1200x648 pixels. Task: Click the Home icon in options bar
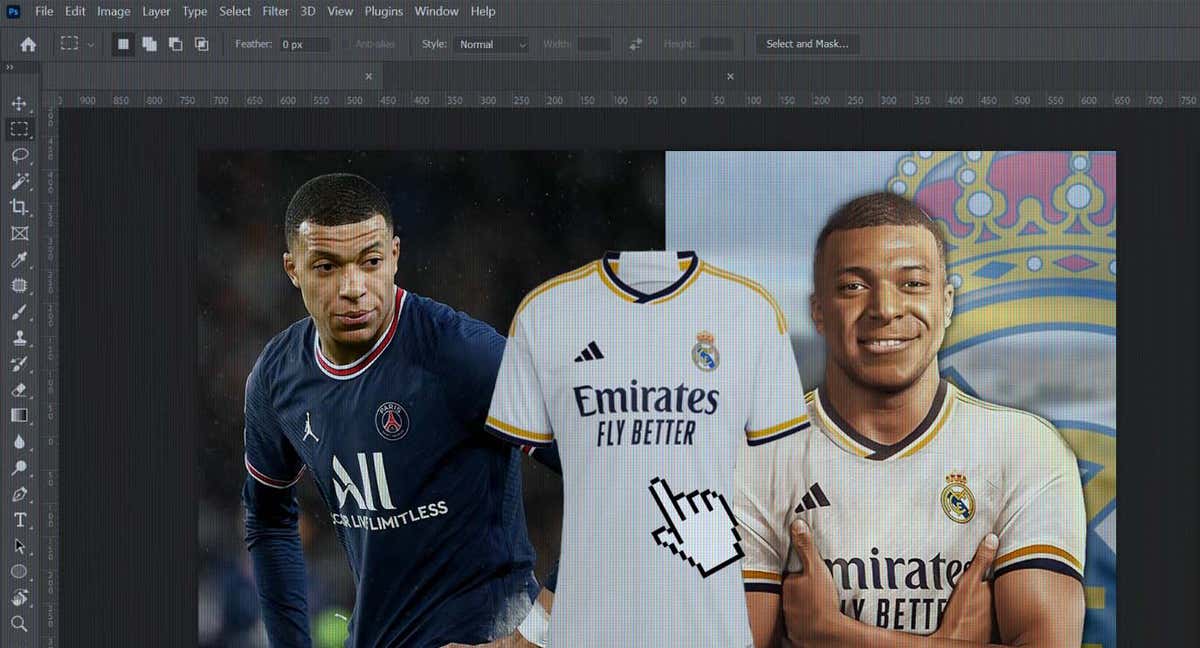[28, 44]
